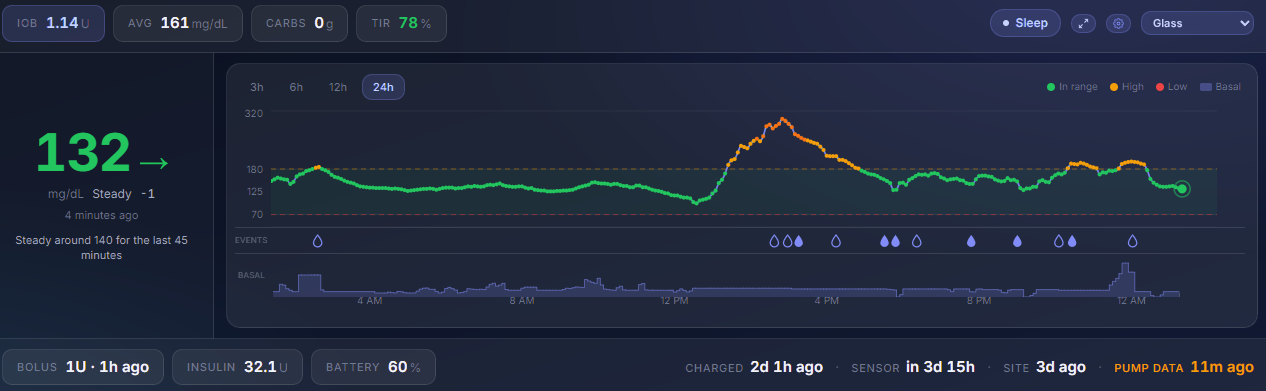Click the 70 y-axis label
Viewport: 1266px width, 391px height.
pos(257,214)
